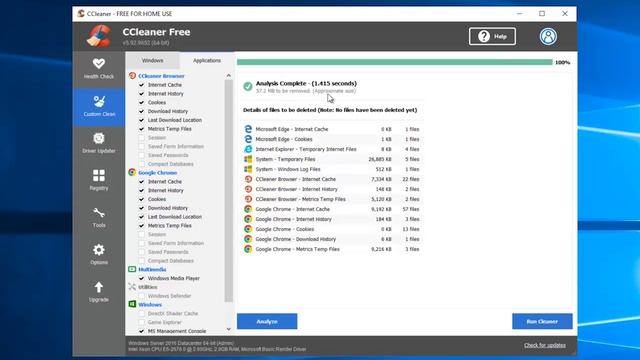Collapse the Windows category header
The image size is (640, 360).
(150, 304)
